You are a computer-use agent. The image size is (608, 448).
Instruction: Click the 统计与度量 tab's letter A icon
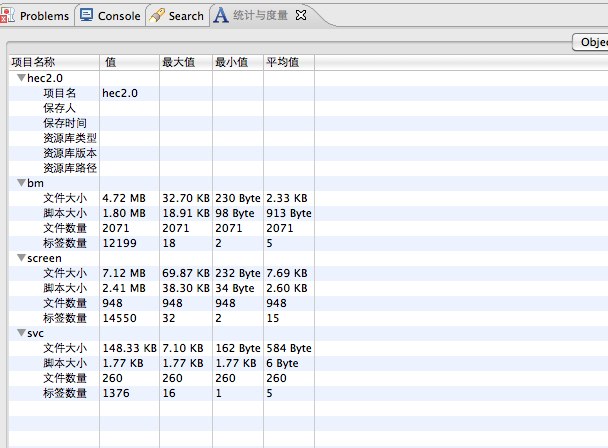(x=219, y=15)
